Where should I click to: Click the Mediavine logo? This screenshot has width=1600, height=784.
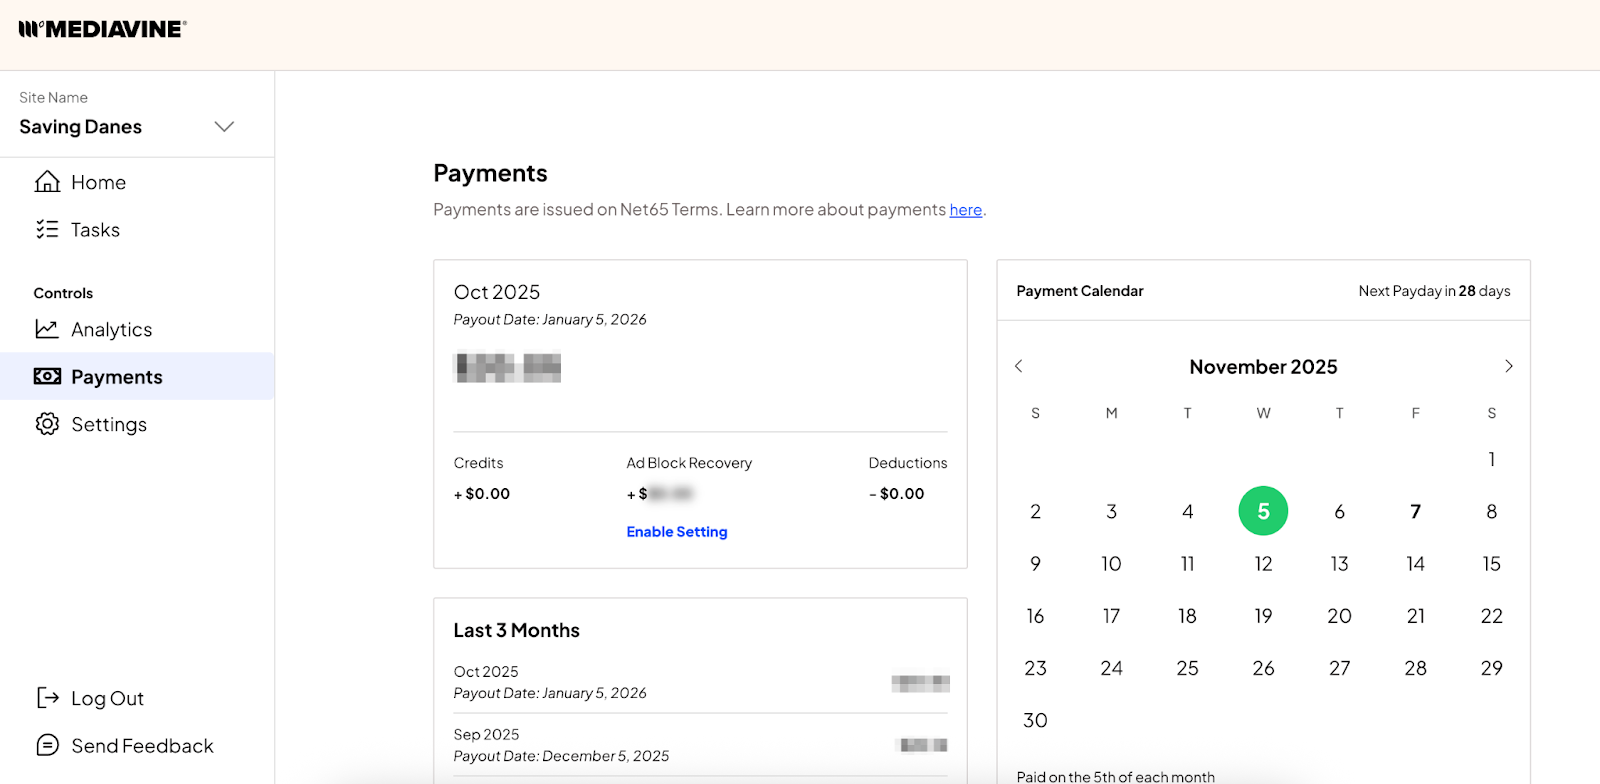102,29
